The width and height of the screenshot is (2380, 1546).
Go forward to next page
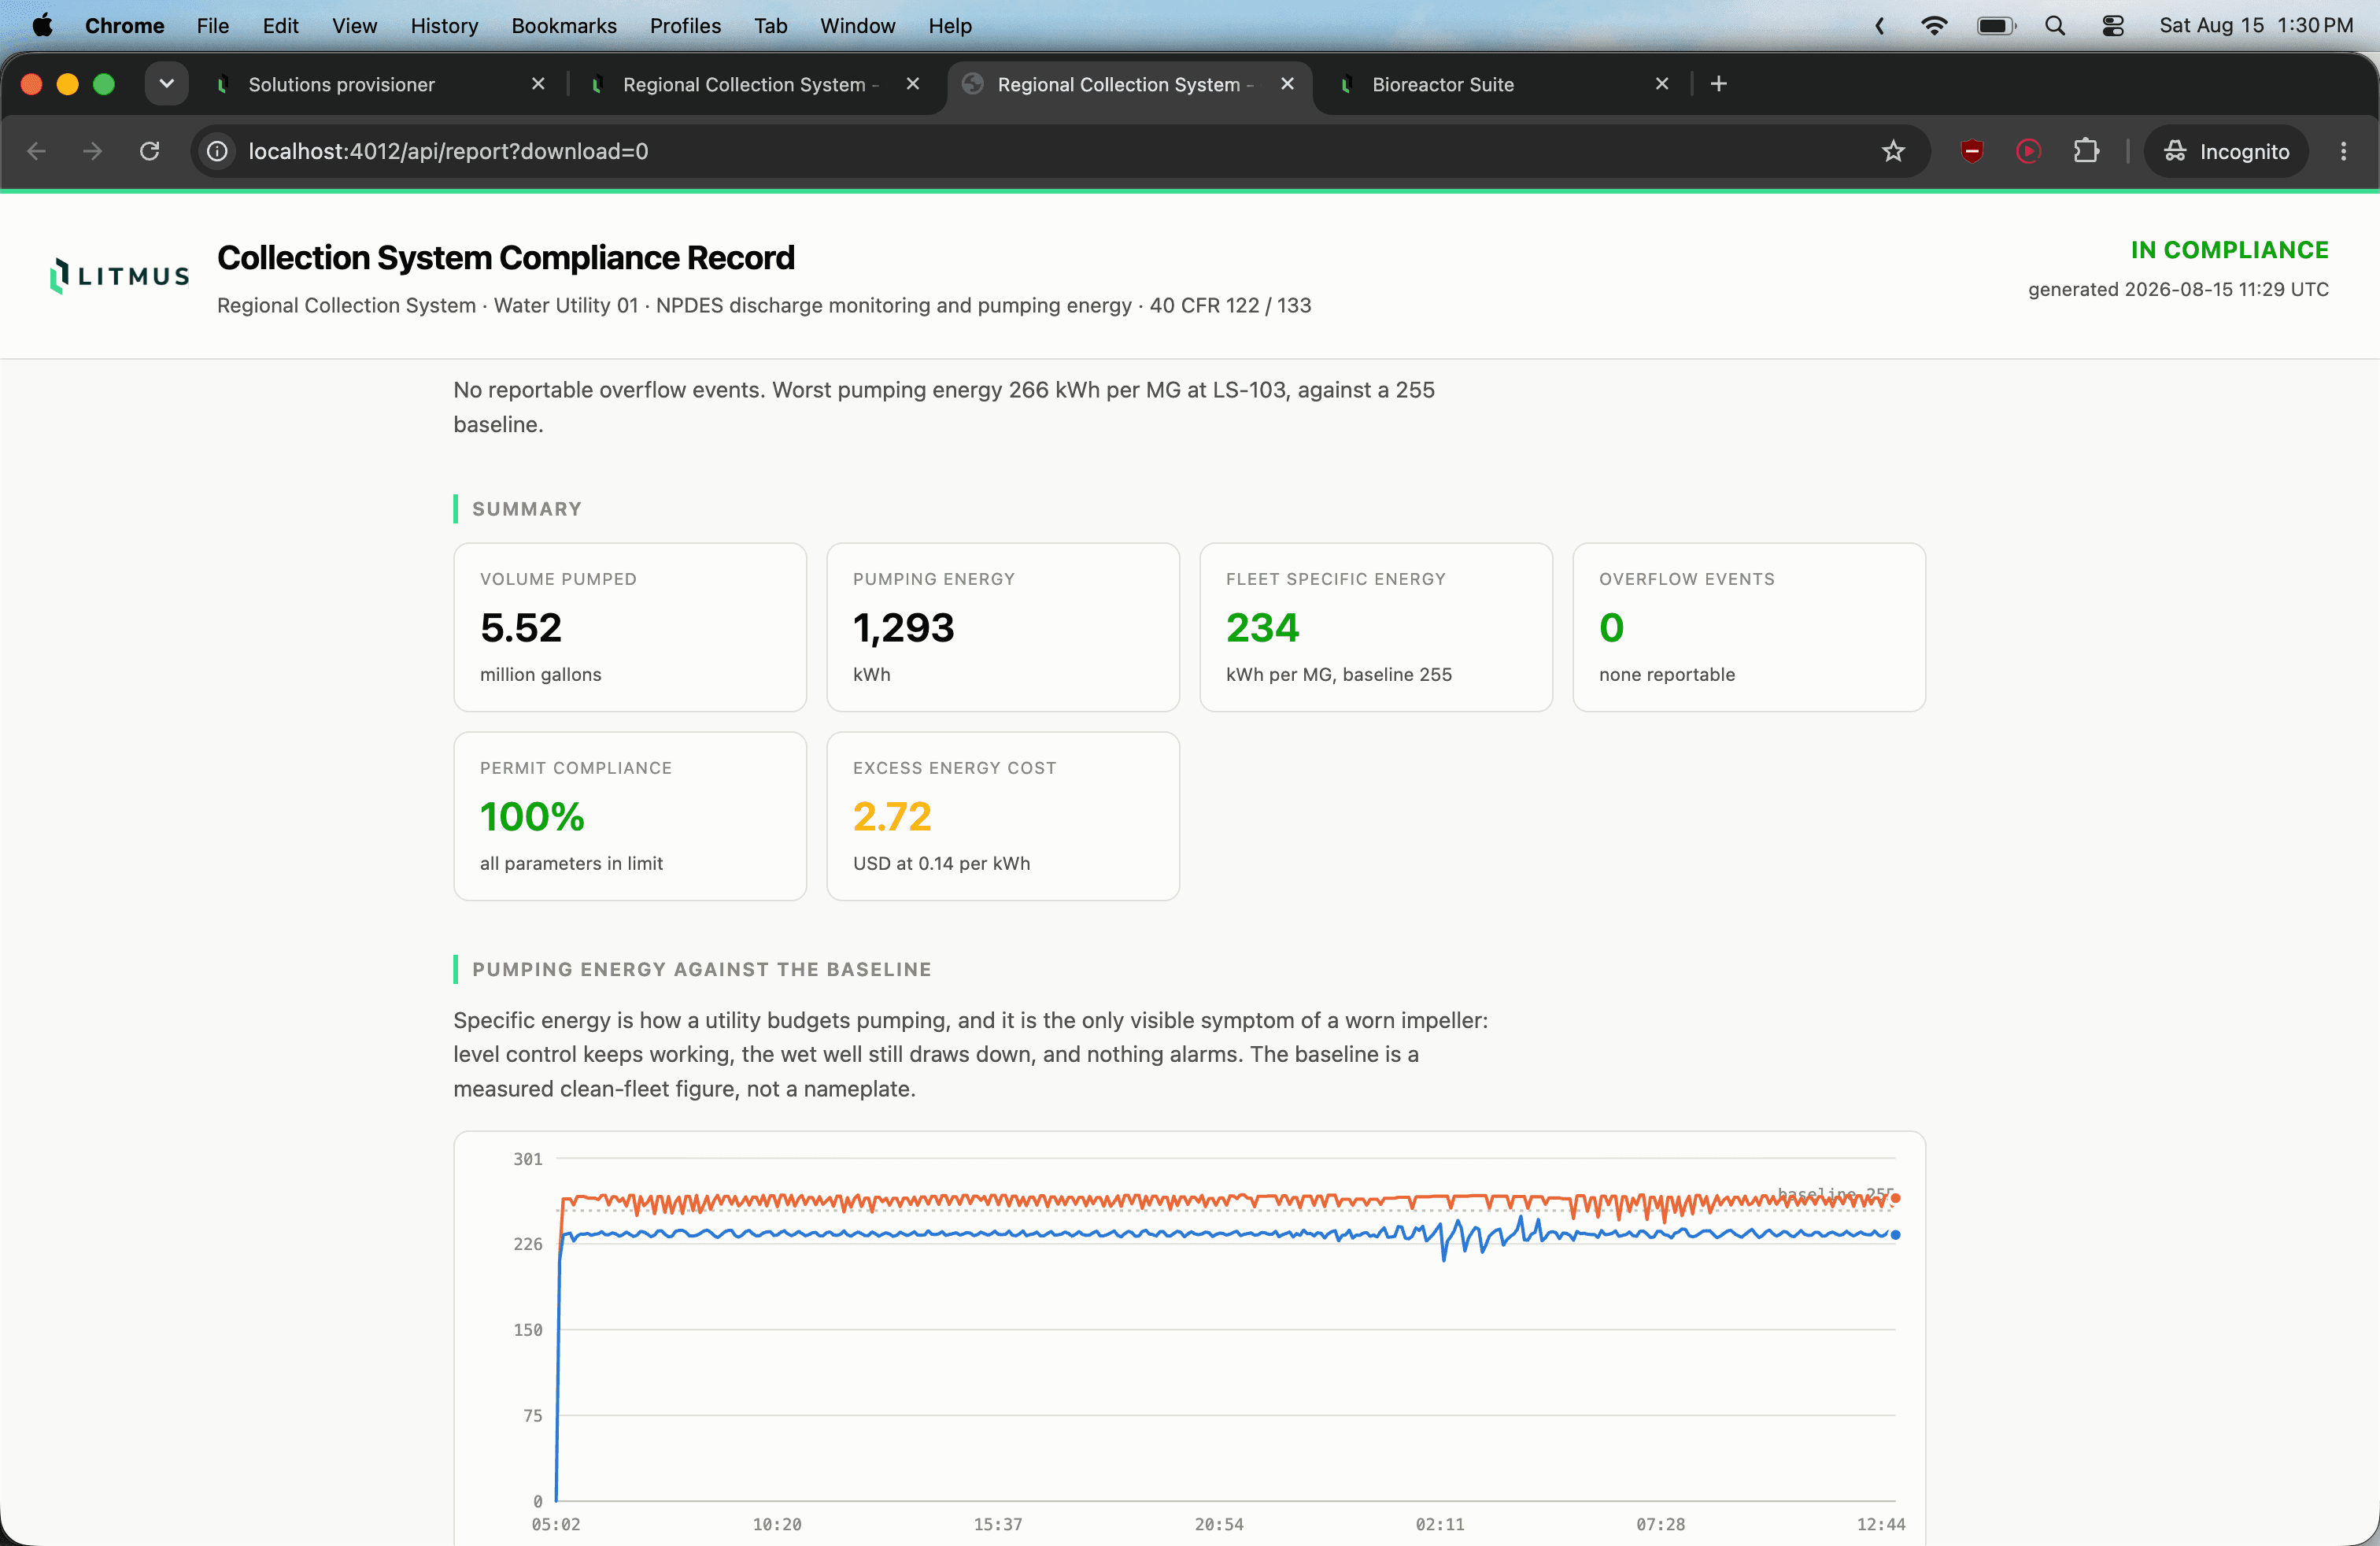point(92,151)
